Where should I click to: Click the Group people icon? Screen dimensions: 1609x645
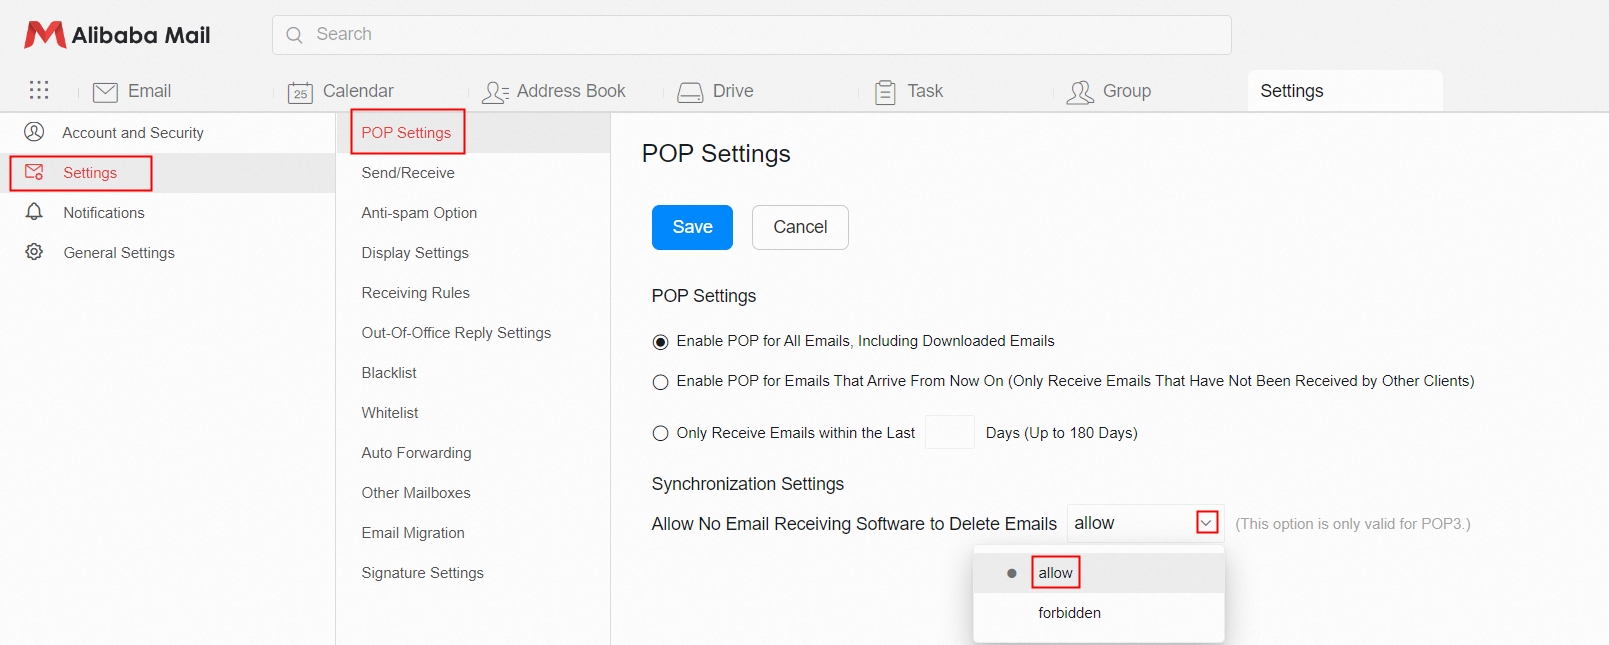coord(1080,92)
